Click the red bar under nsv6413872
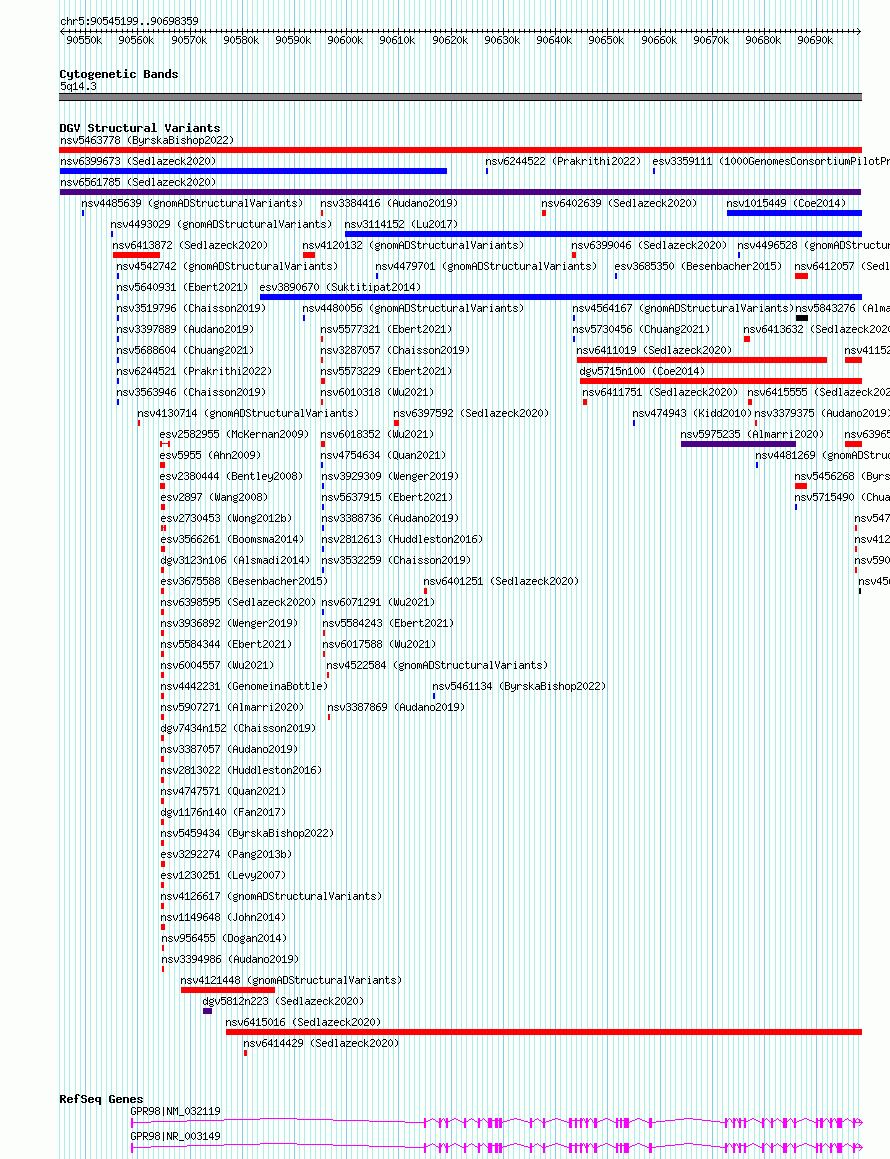The width and height of the screenshot is (890, 1159). click(137, 255)
